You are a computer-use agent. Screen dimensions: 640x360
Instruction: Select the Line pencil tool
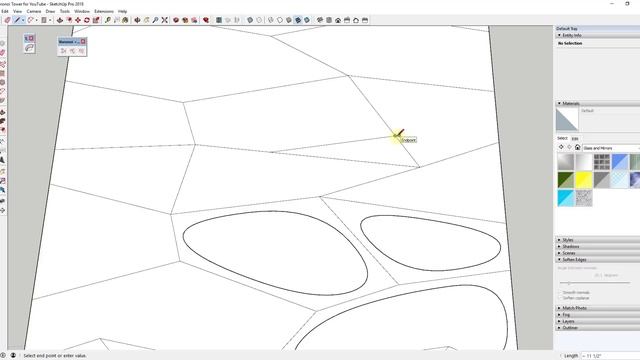point(17,20)
